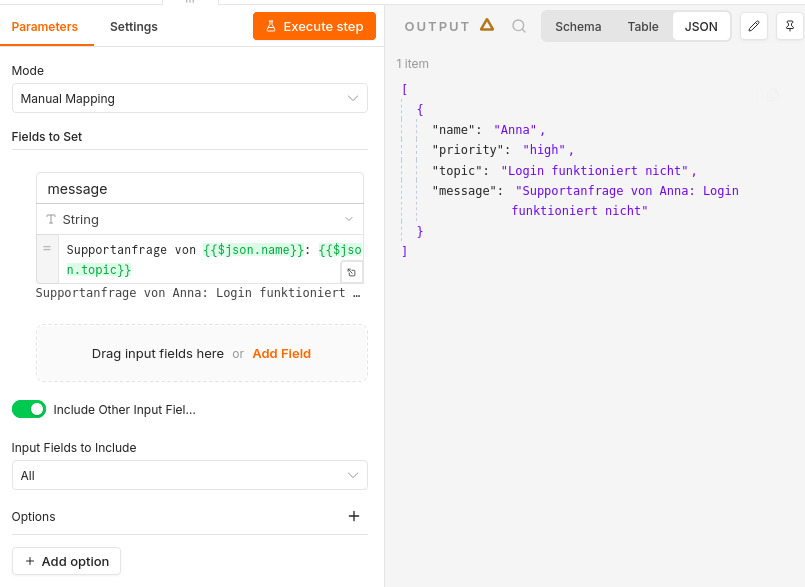Click the "high" priority value
805x587 pixels.
pos(544,150)
